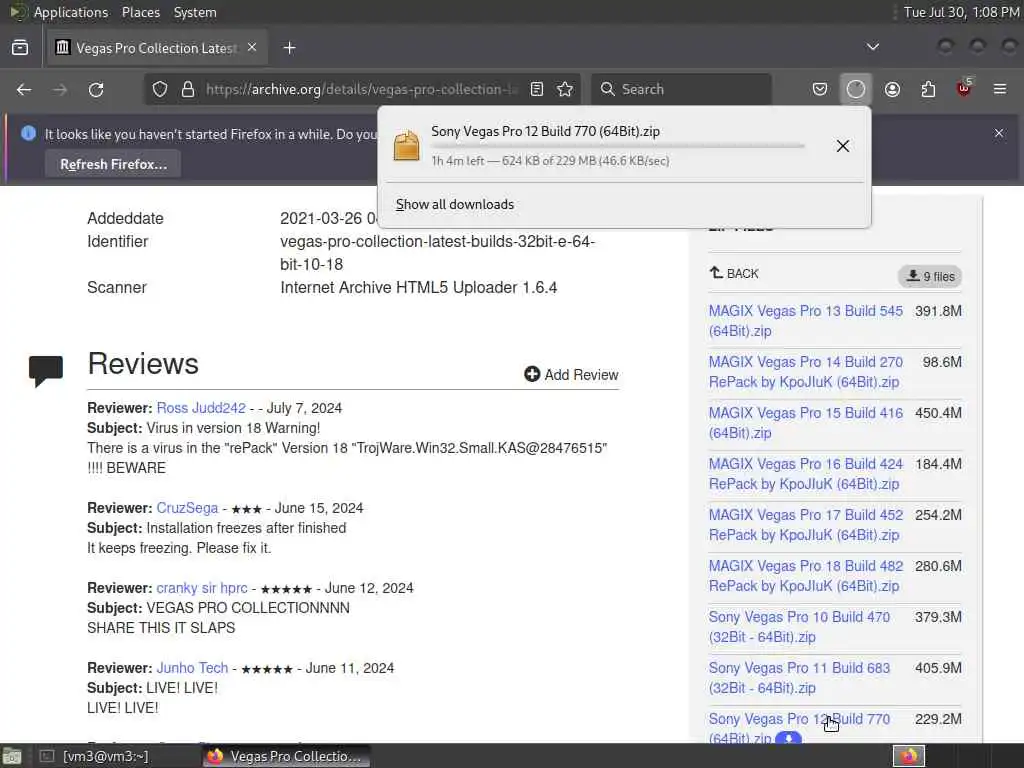Open the Applications menu
1024x768 pixels.
click(71, 12)
